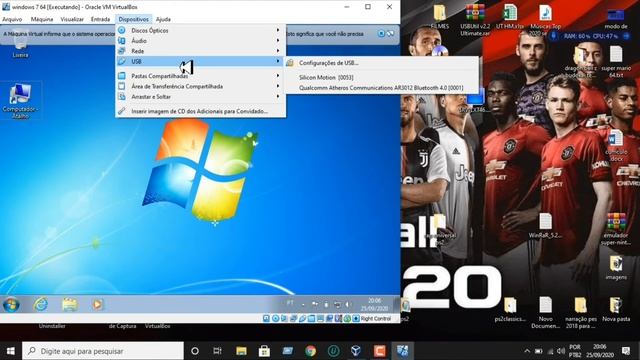This screenshot has width=640, height=360.
Task: Open host volume control in tray
Action: (x=561, y=351)
